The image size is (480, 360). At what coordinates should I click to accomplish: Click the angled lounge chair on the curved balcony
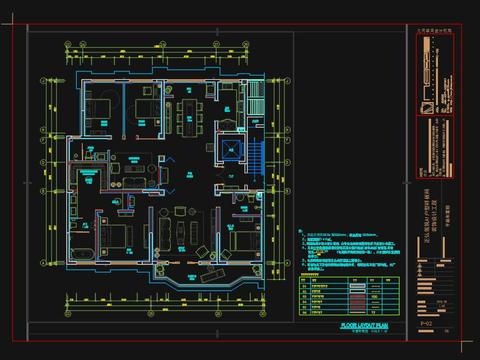(x=212, y=276)
